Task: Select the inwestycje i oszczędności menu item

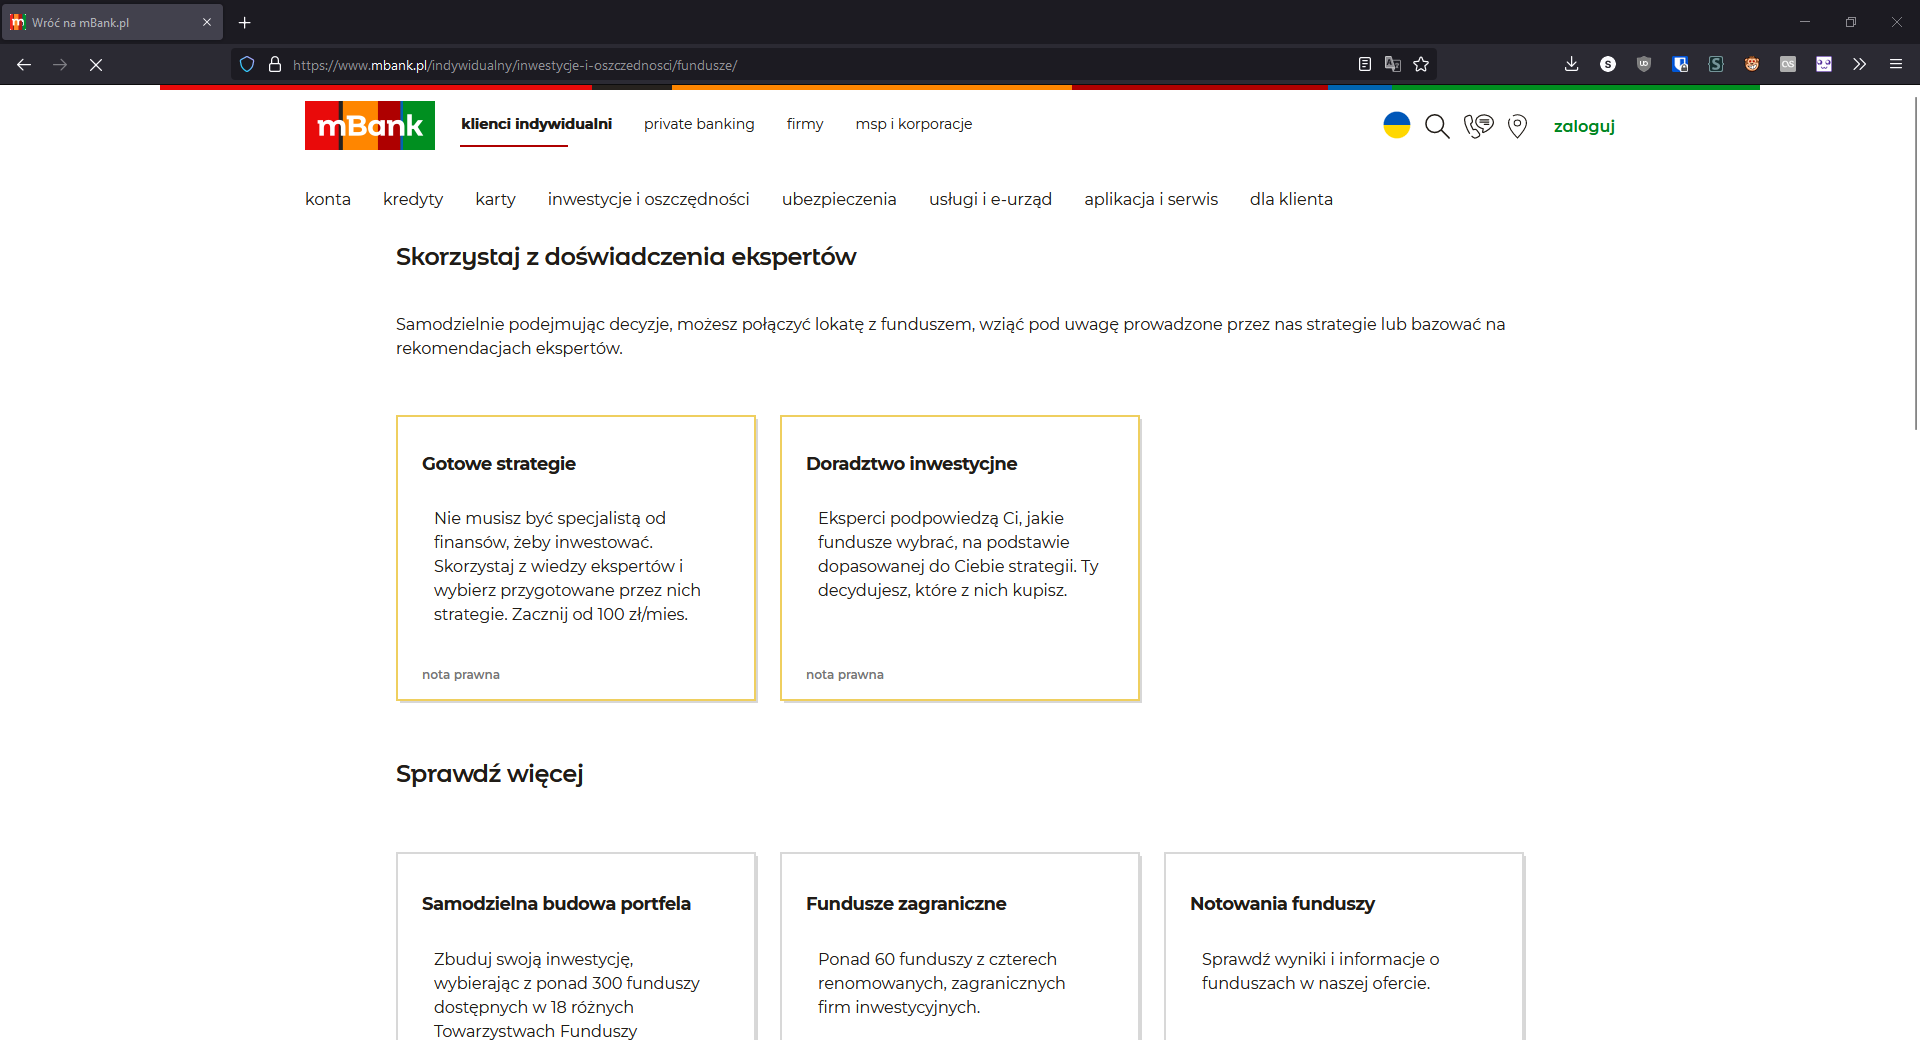Action: [647, 199]
